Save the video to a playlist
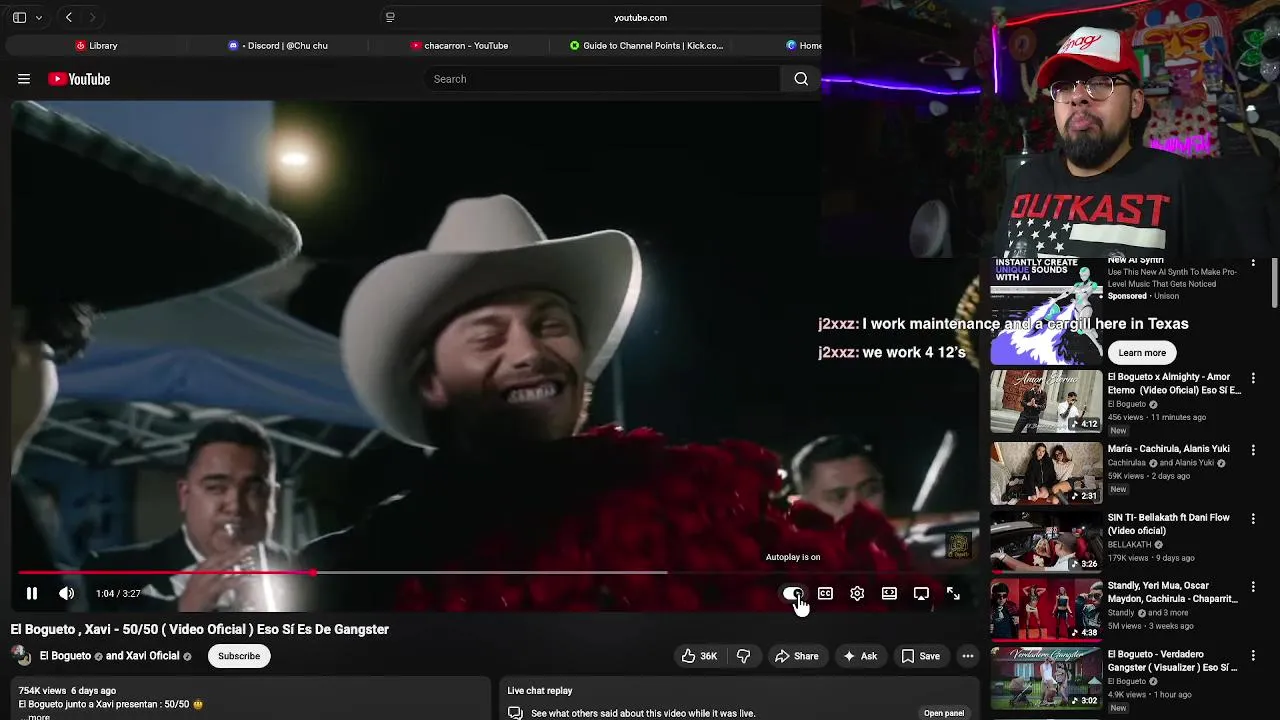The image size is (1280, 720). 920,656
